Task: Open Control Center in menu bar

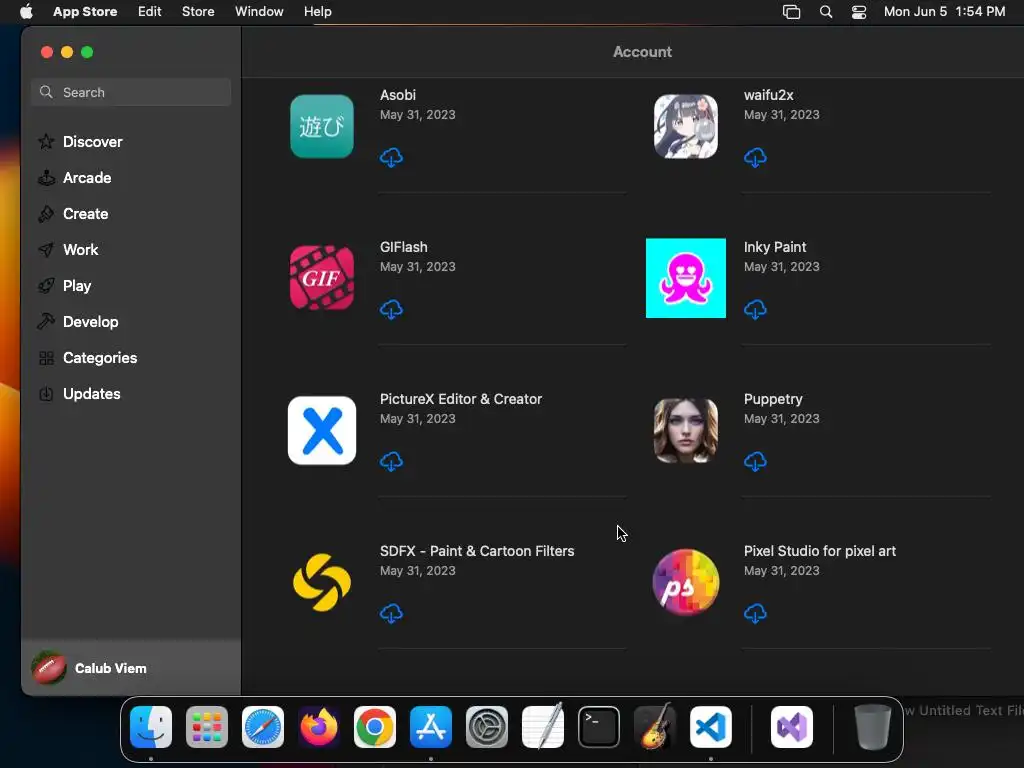Action: tap(859, 11)
